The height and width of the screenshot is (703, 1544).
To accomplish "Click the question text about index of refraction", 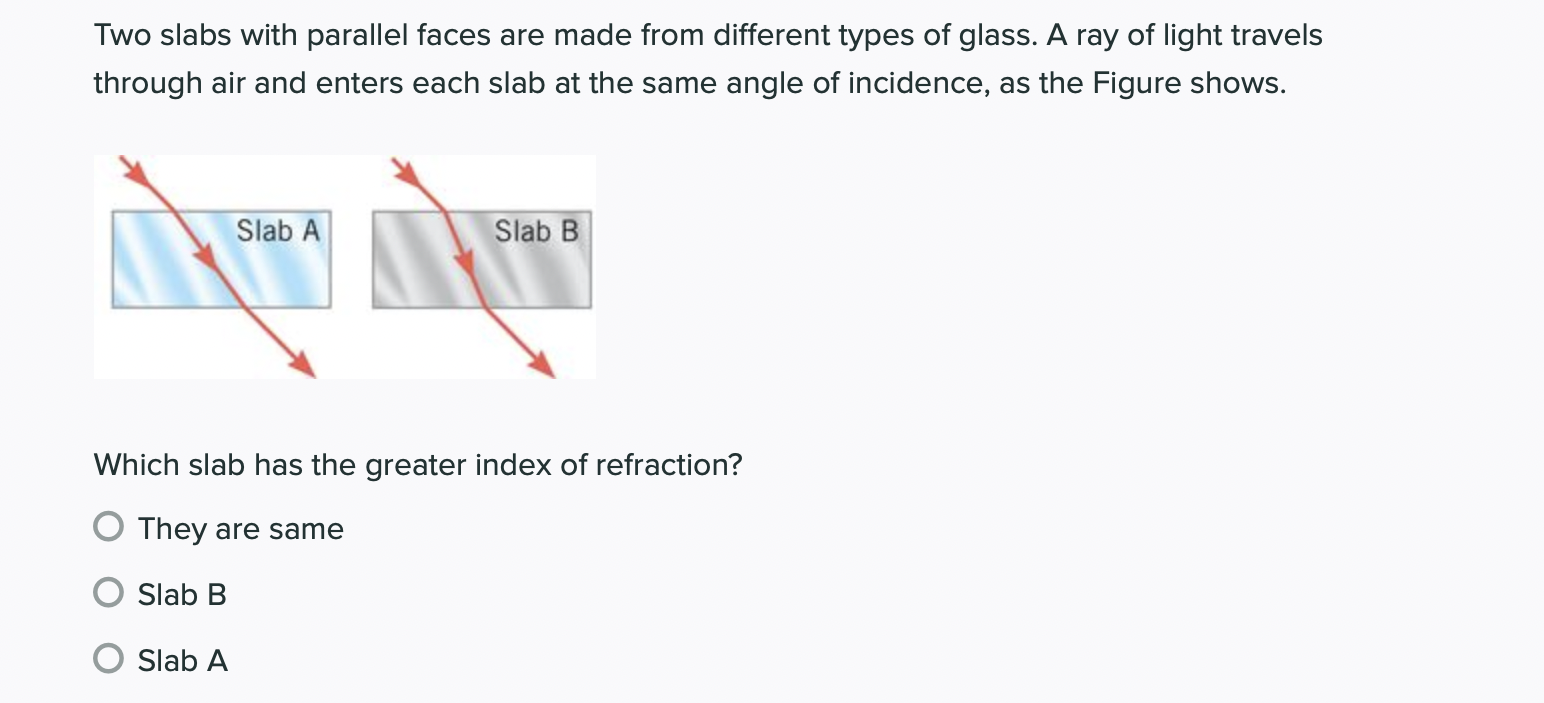I will click(417, 464).
